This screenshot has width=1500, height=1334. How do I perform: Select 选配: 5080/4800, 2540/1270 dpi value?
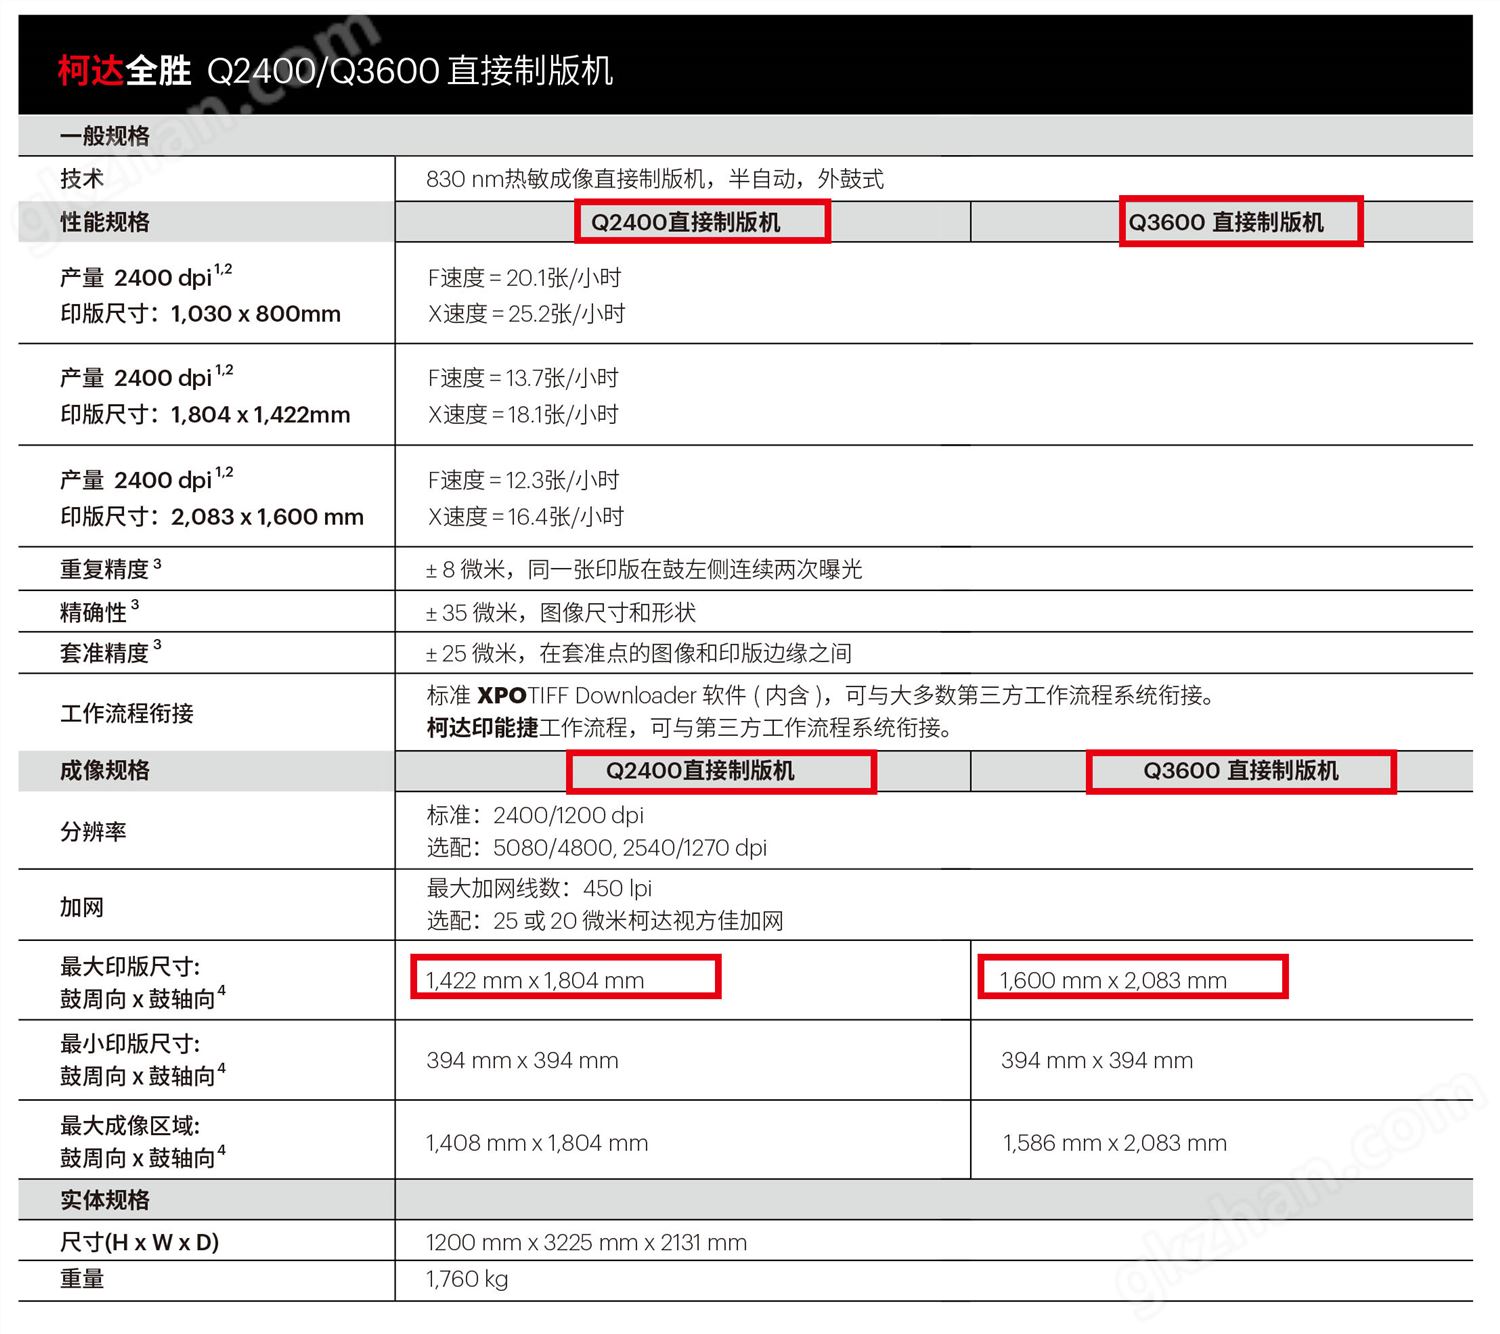coord(597,847)
